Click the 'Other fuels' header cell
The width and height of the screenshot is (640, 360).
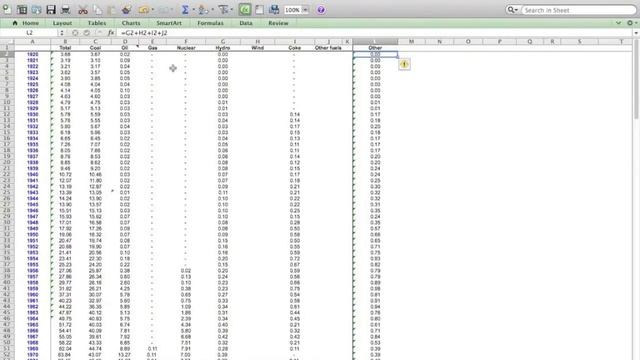point(328,48)
